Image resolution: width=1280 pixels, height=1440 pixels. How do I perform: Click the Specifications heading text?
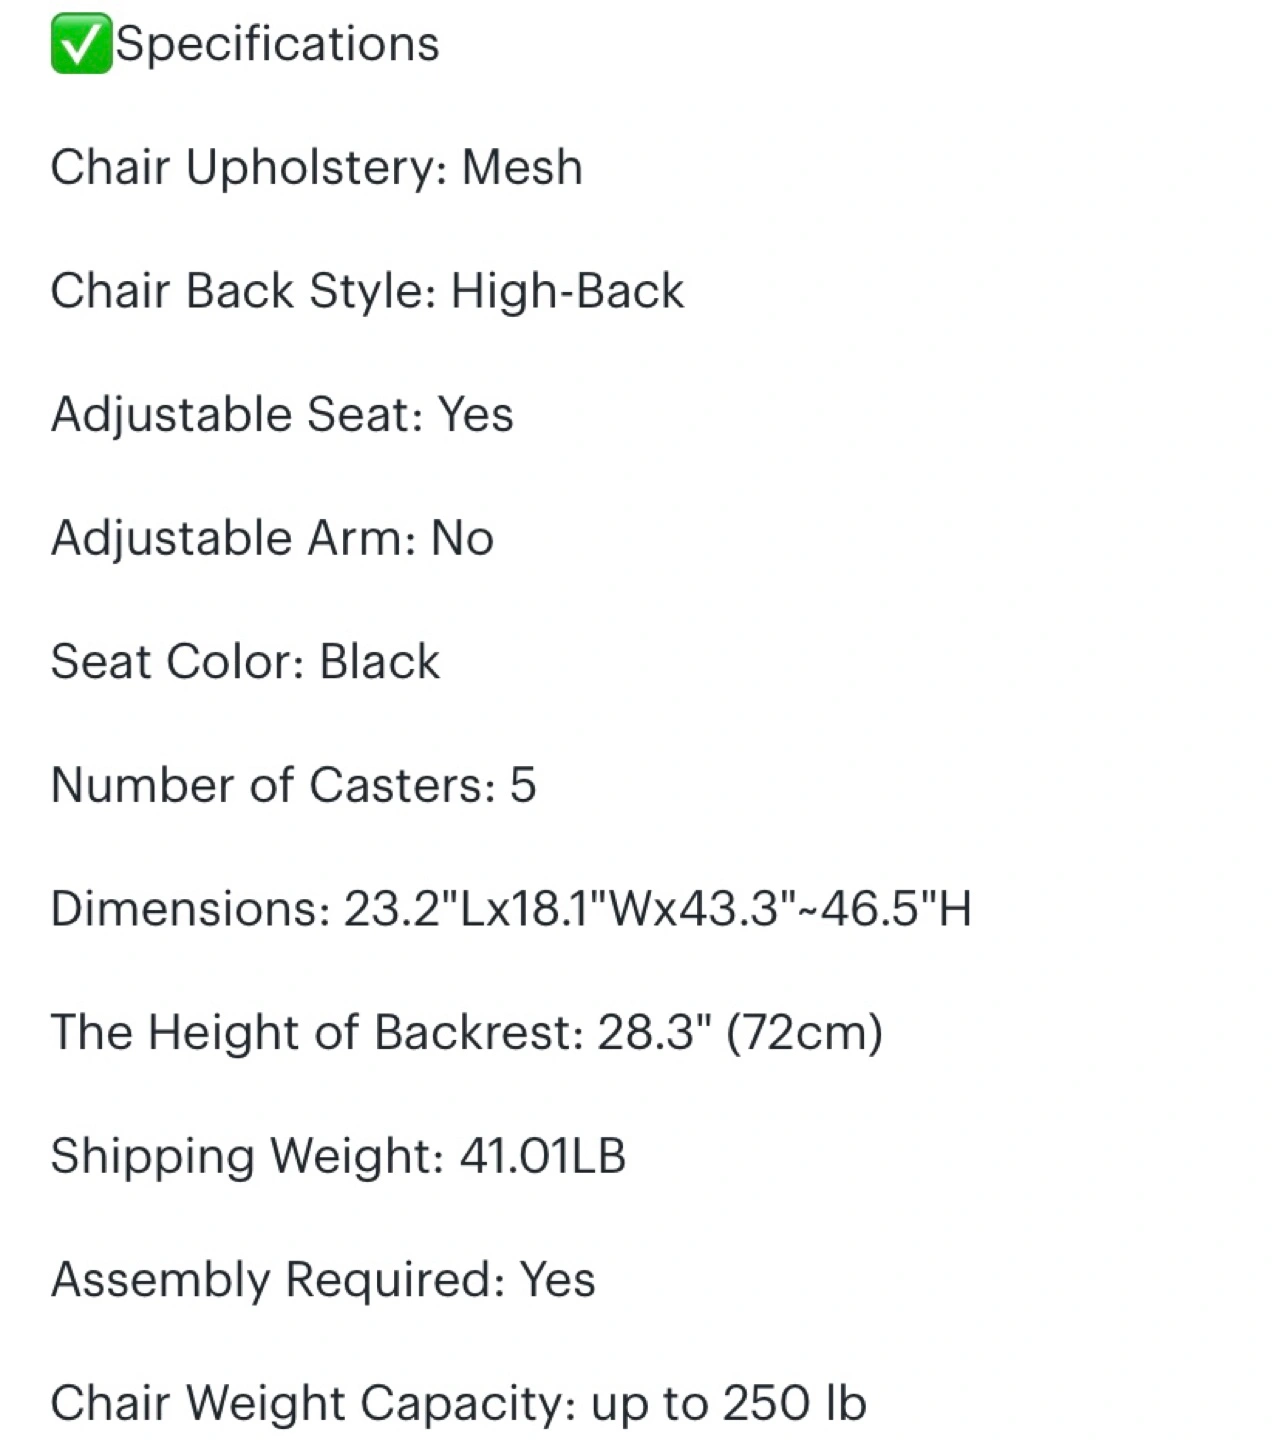[277, 45]
